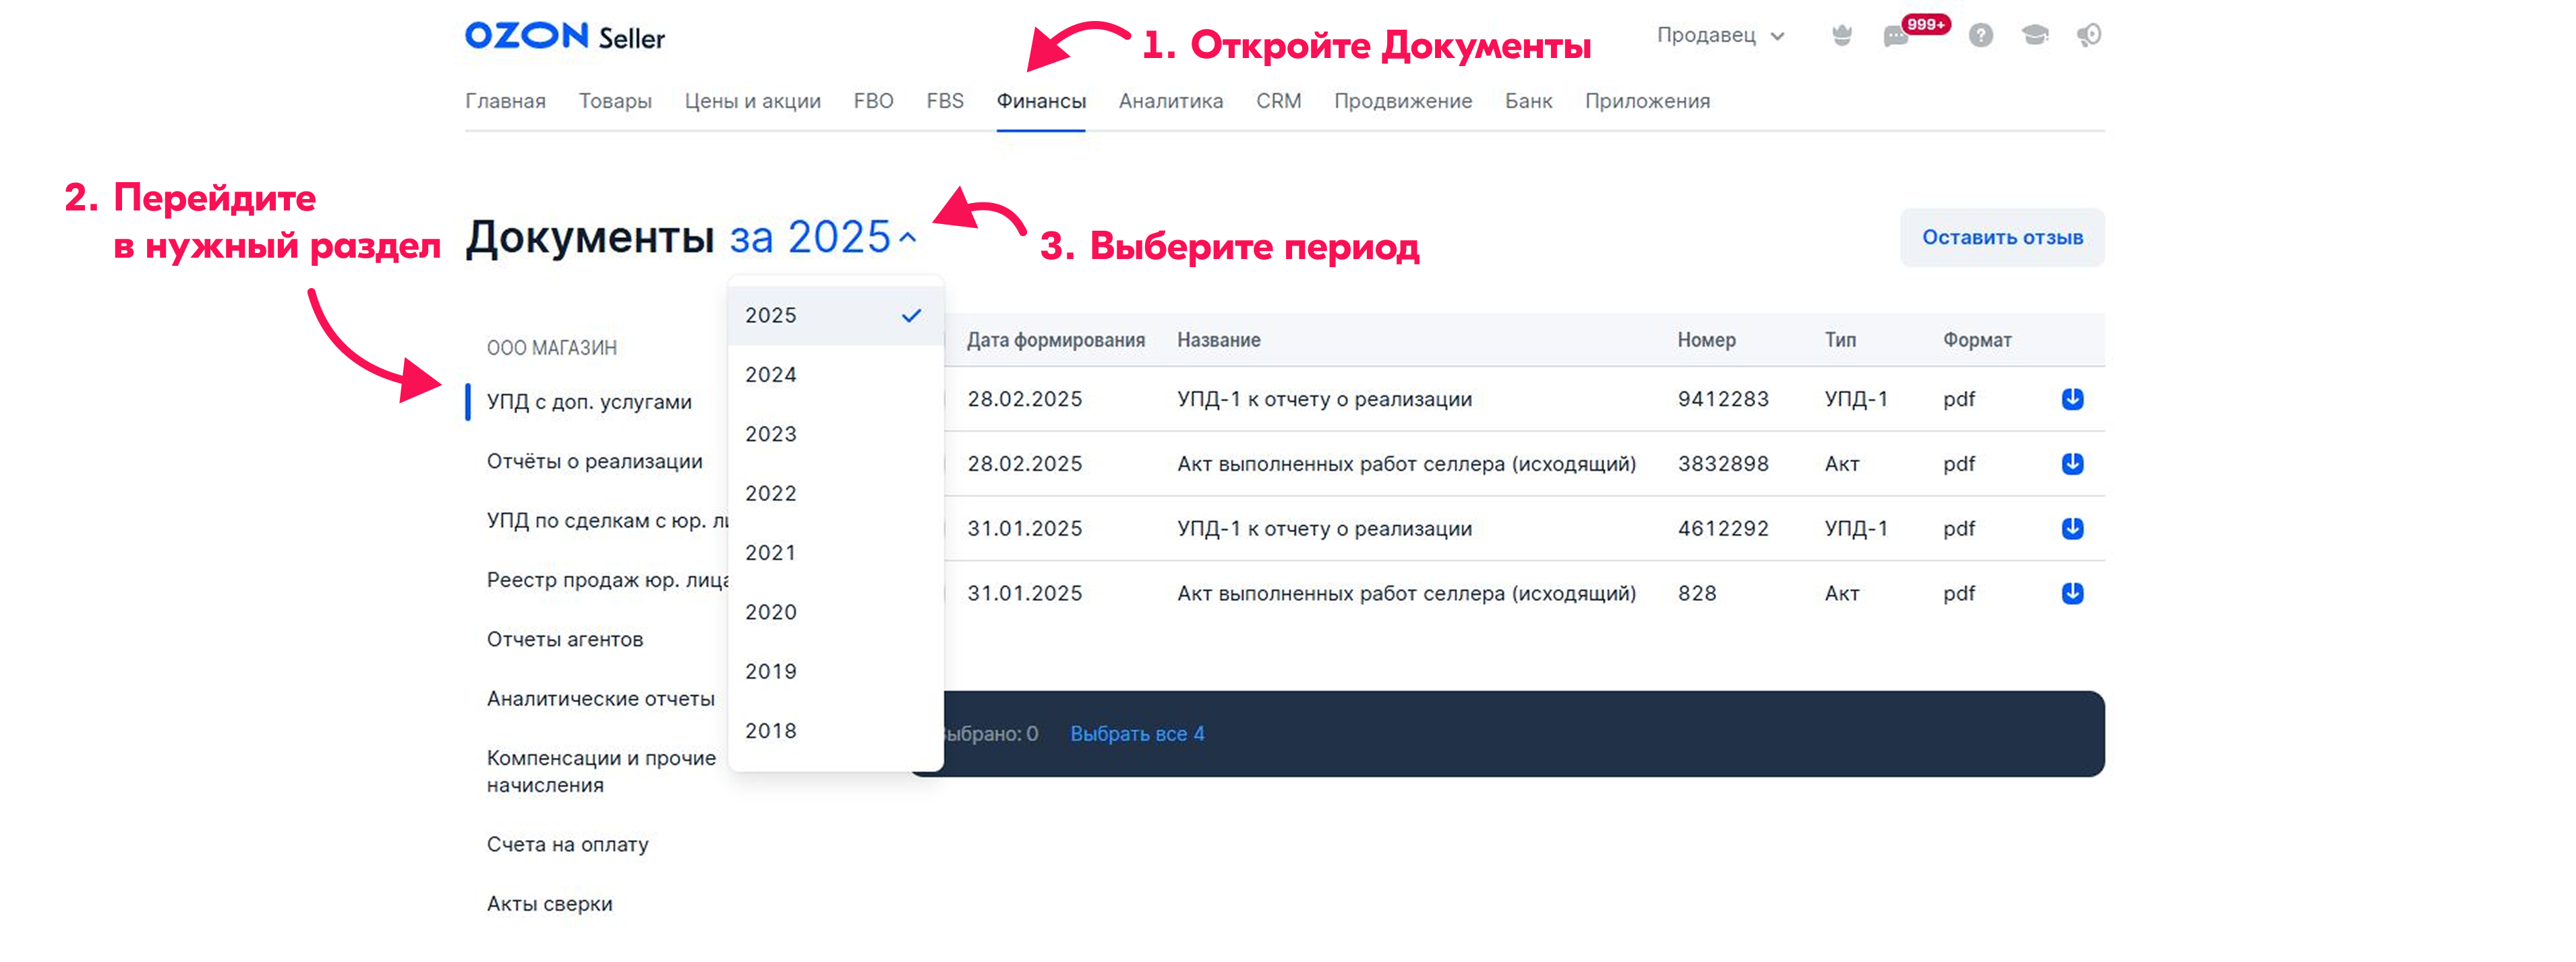Click the OZON Seller logo
The image size is (2576, 962).
(564, 37)
